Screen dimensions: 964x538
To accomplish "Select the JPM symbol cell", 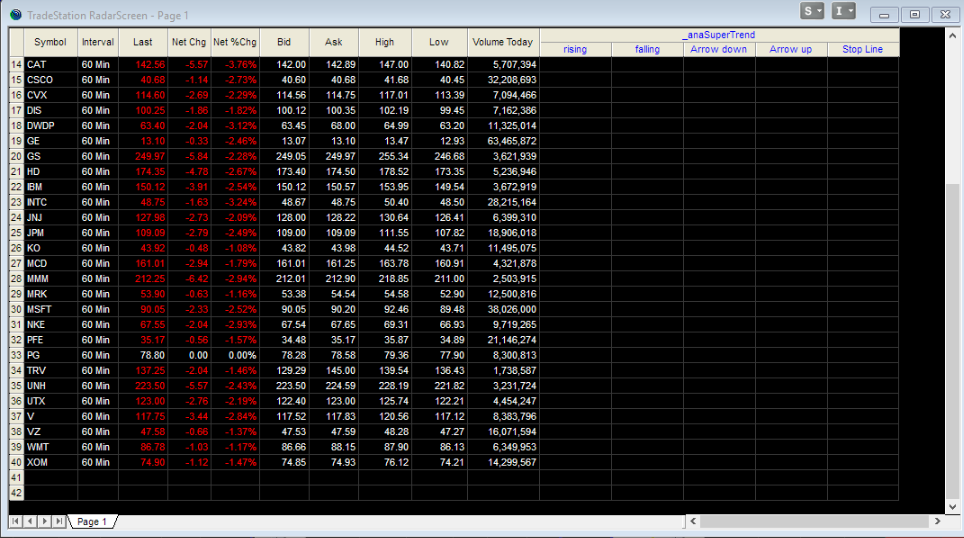I will click(50, 233).
